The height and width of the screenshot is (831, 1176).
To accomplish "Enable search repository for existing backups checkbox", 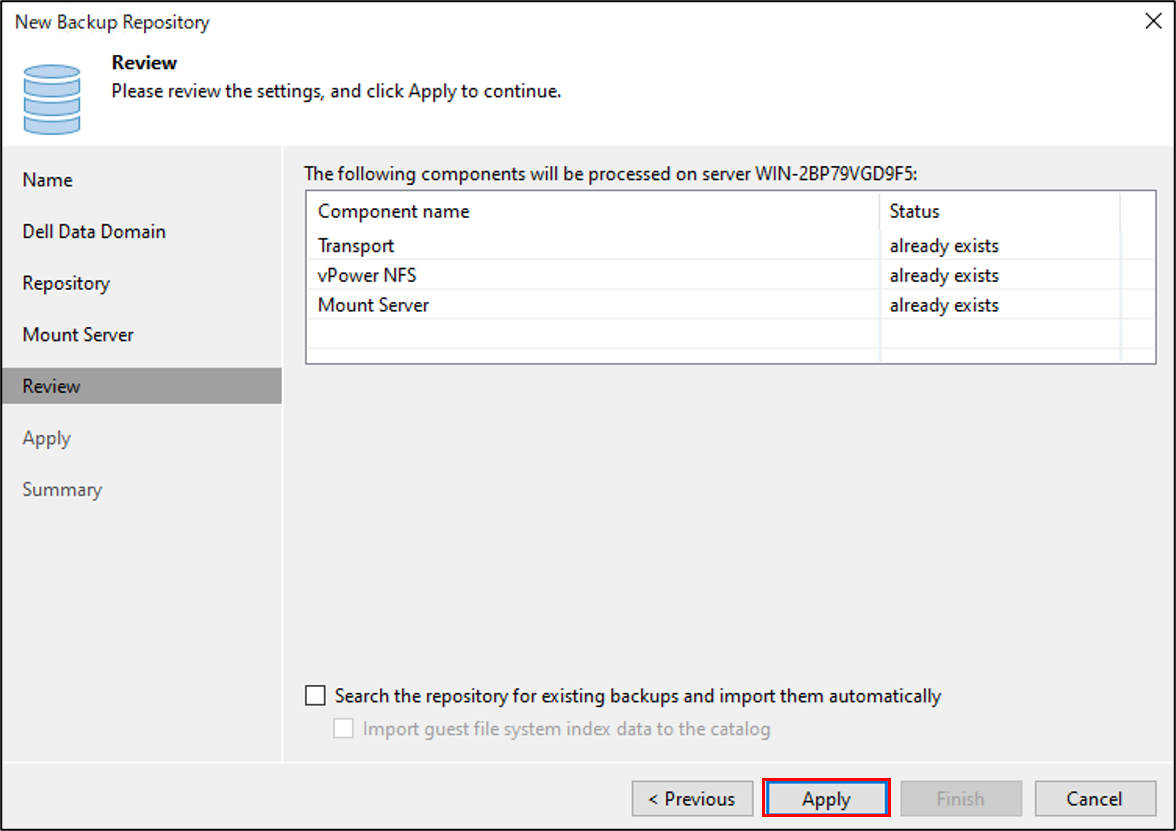I will 316,696.
